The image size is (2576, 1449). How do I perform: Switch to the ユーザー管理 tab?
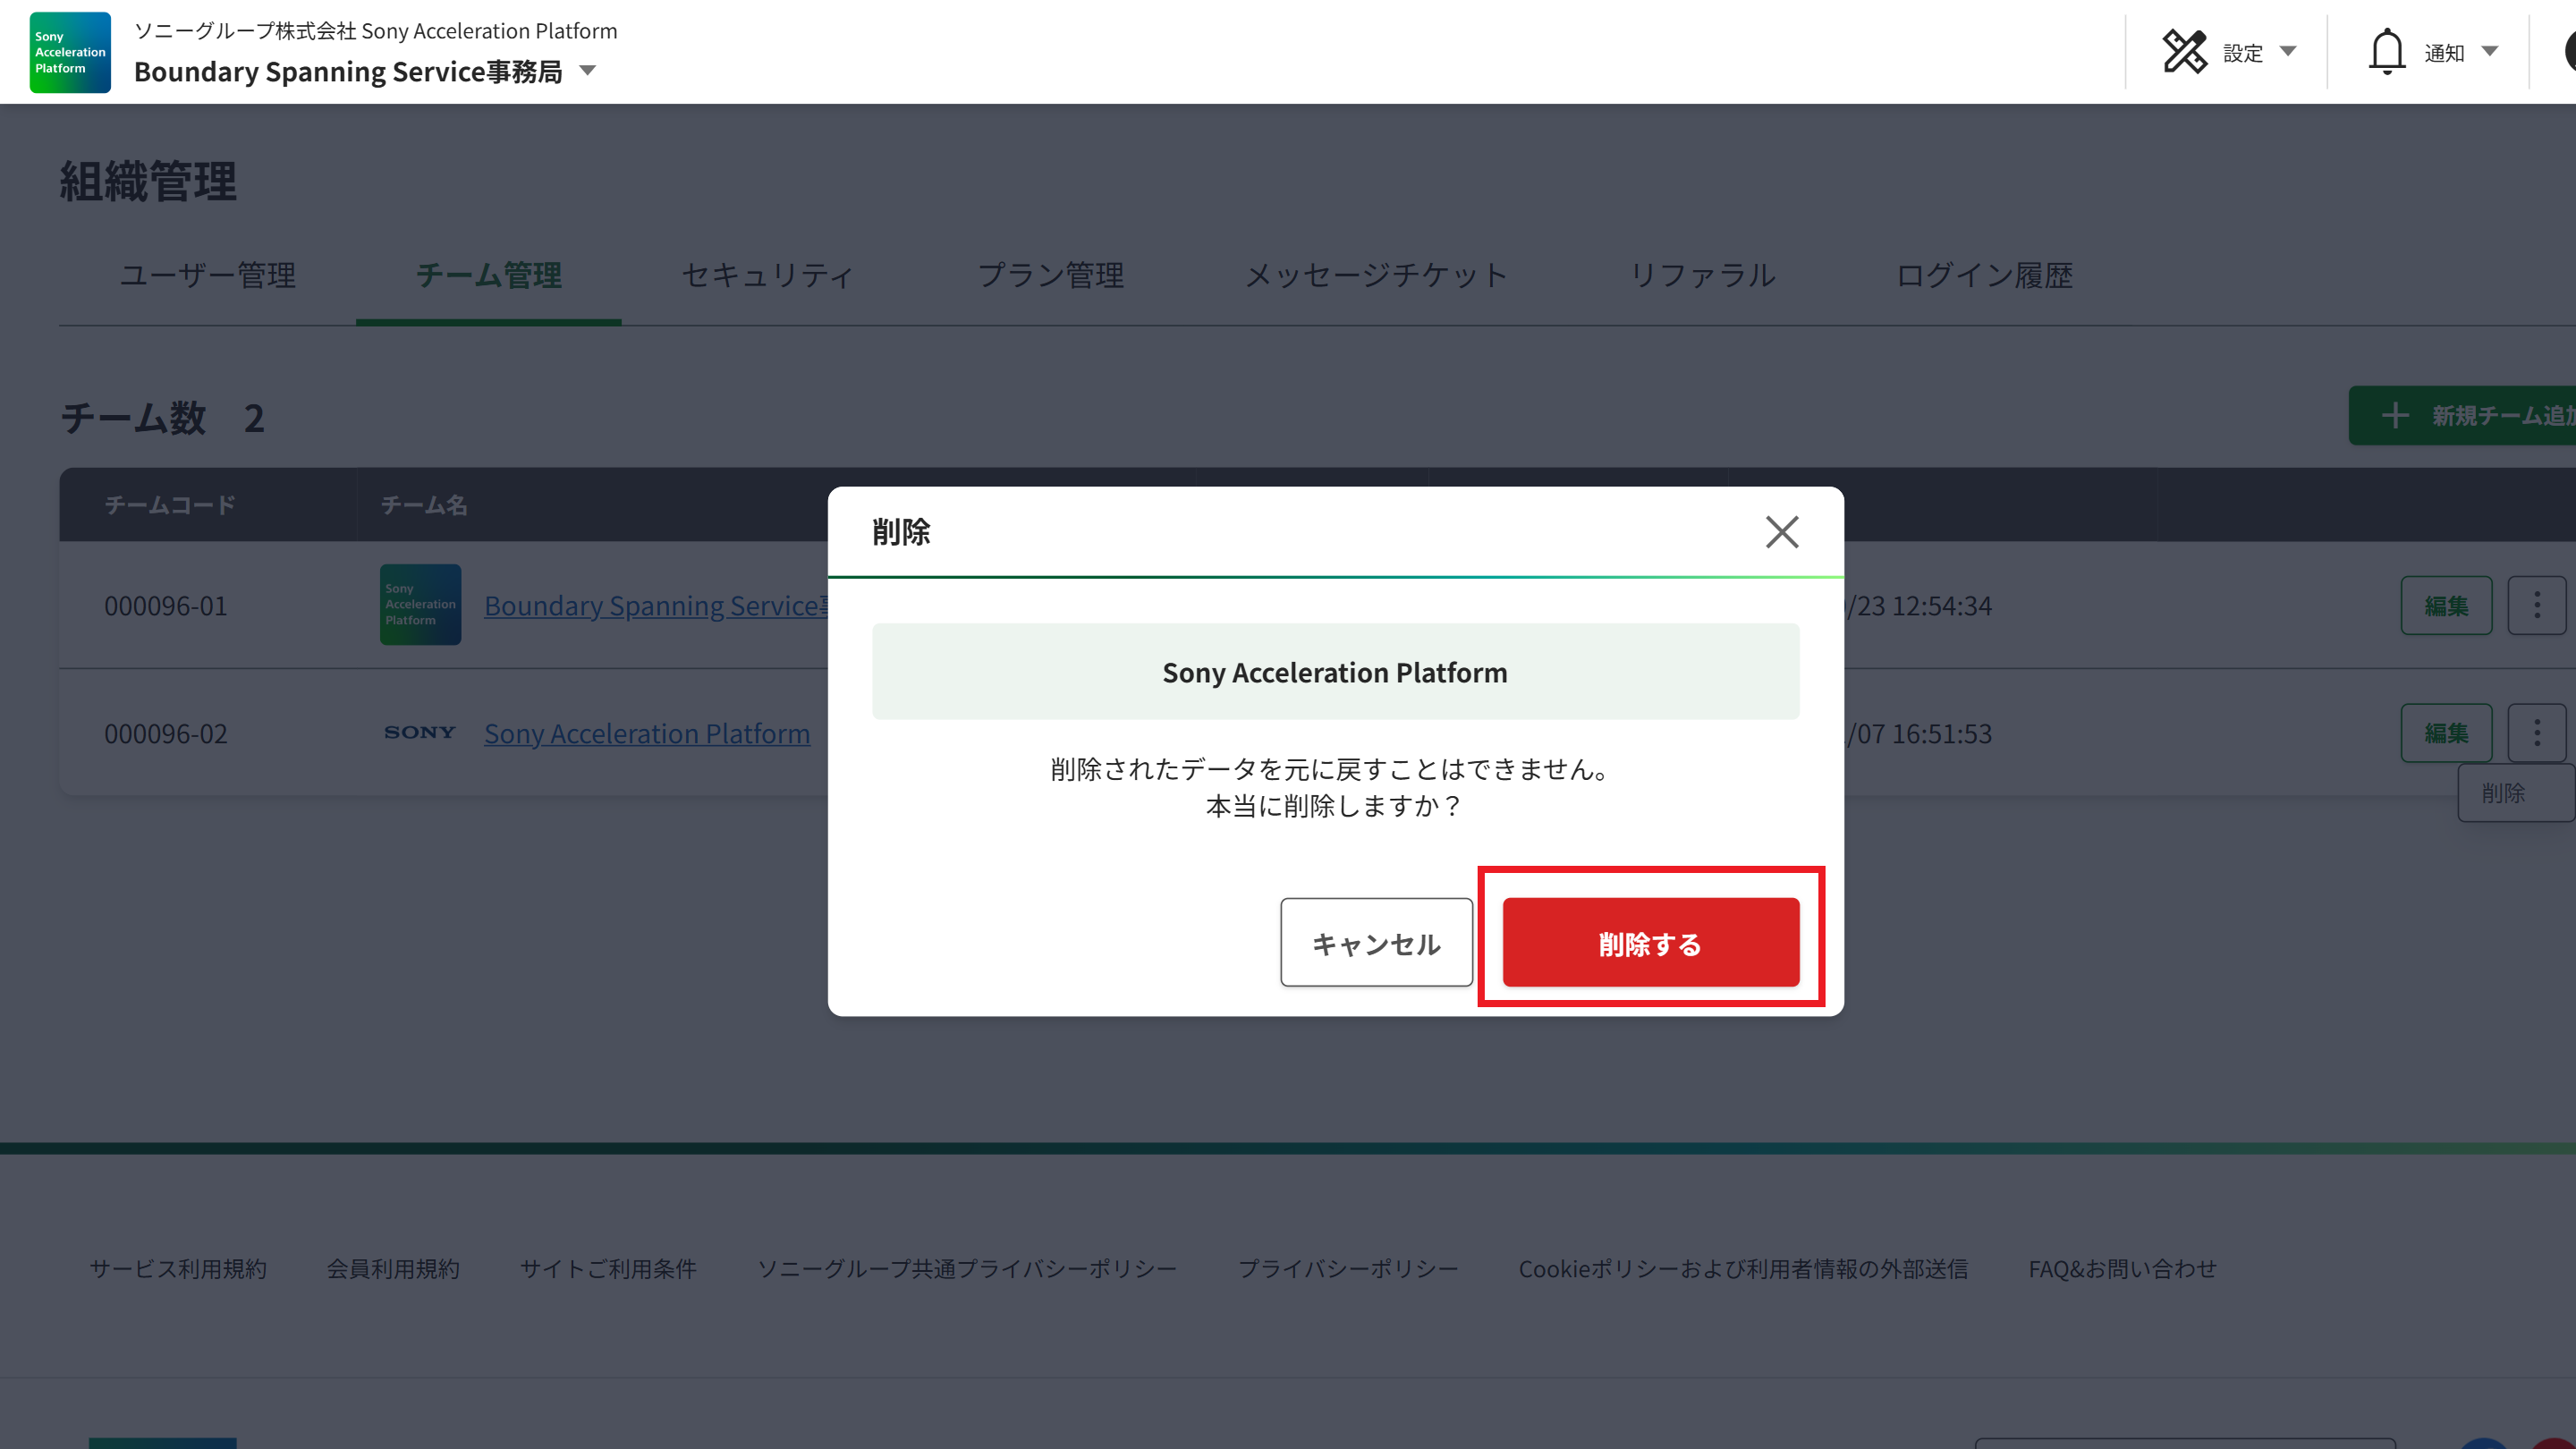(x=207, y=275)
